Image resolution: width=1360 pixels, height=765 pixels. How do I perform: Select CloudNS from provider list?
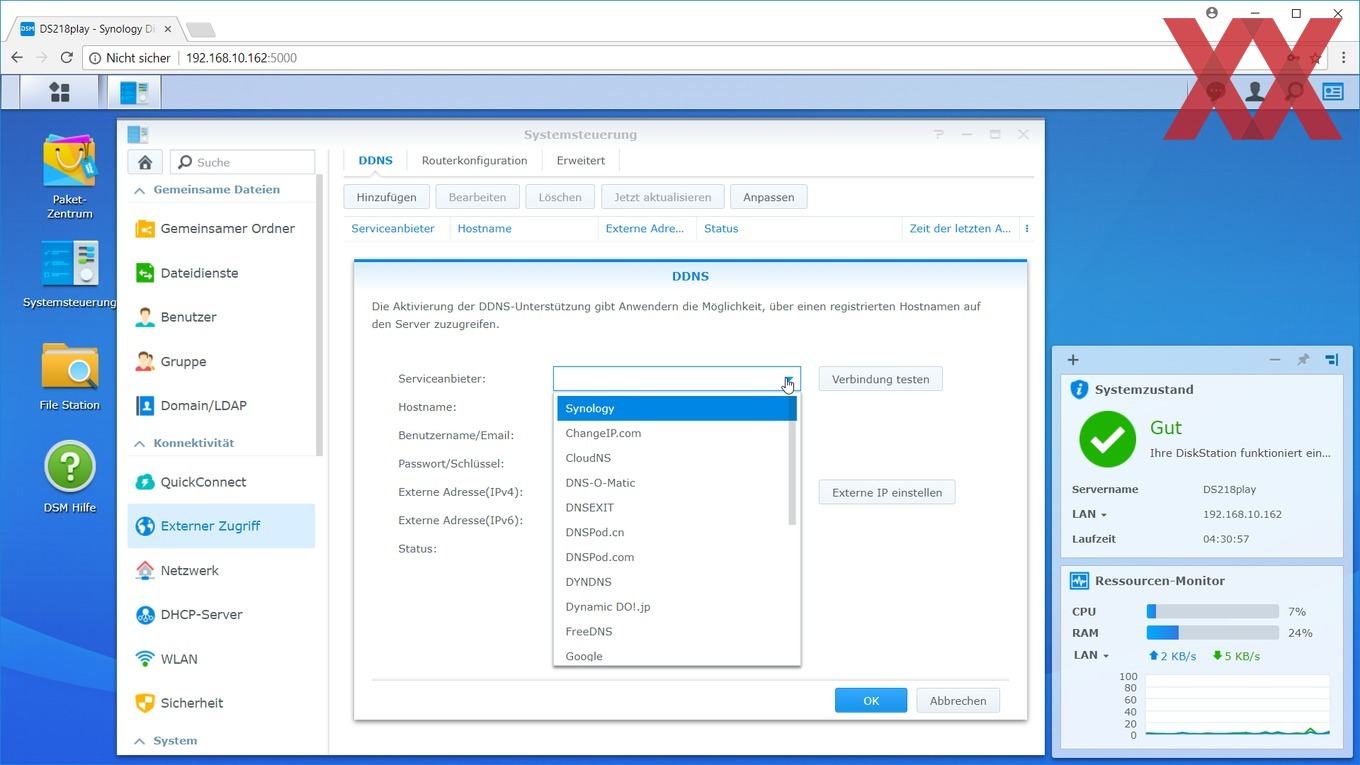coord(675,458)
